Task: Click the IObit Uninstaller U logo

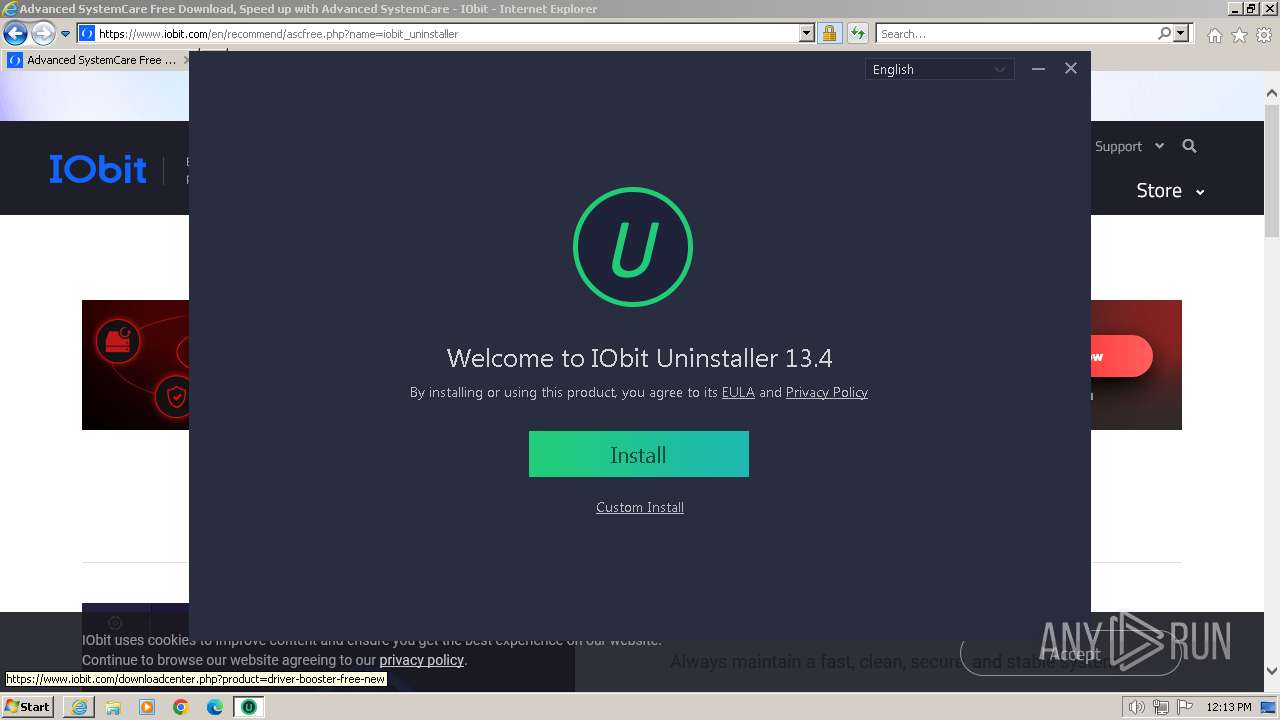Action: (633, 247)
